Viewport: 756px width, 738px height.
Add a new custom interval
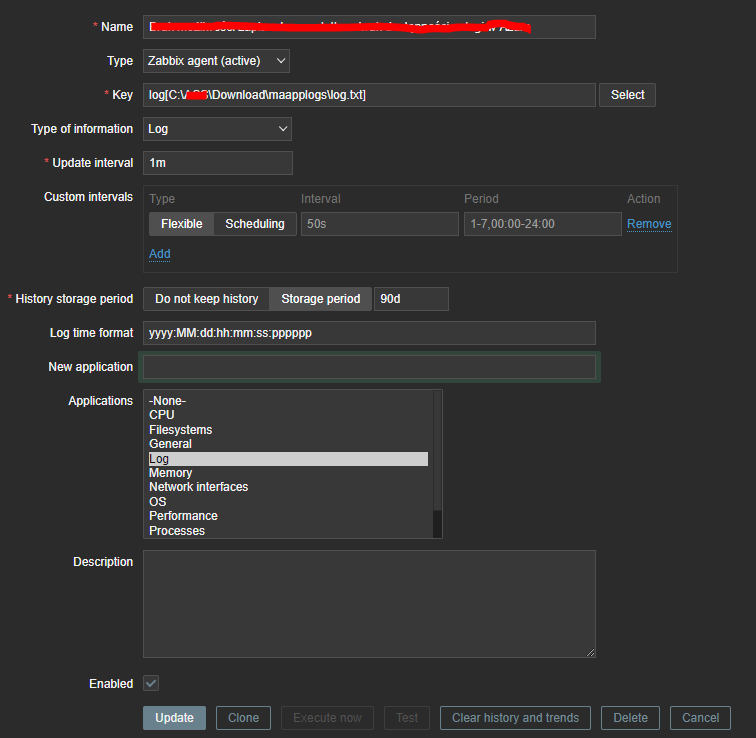(159, 254)
